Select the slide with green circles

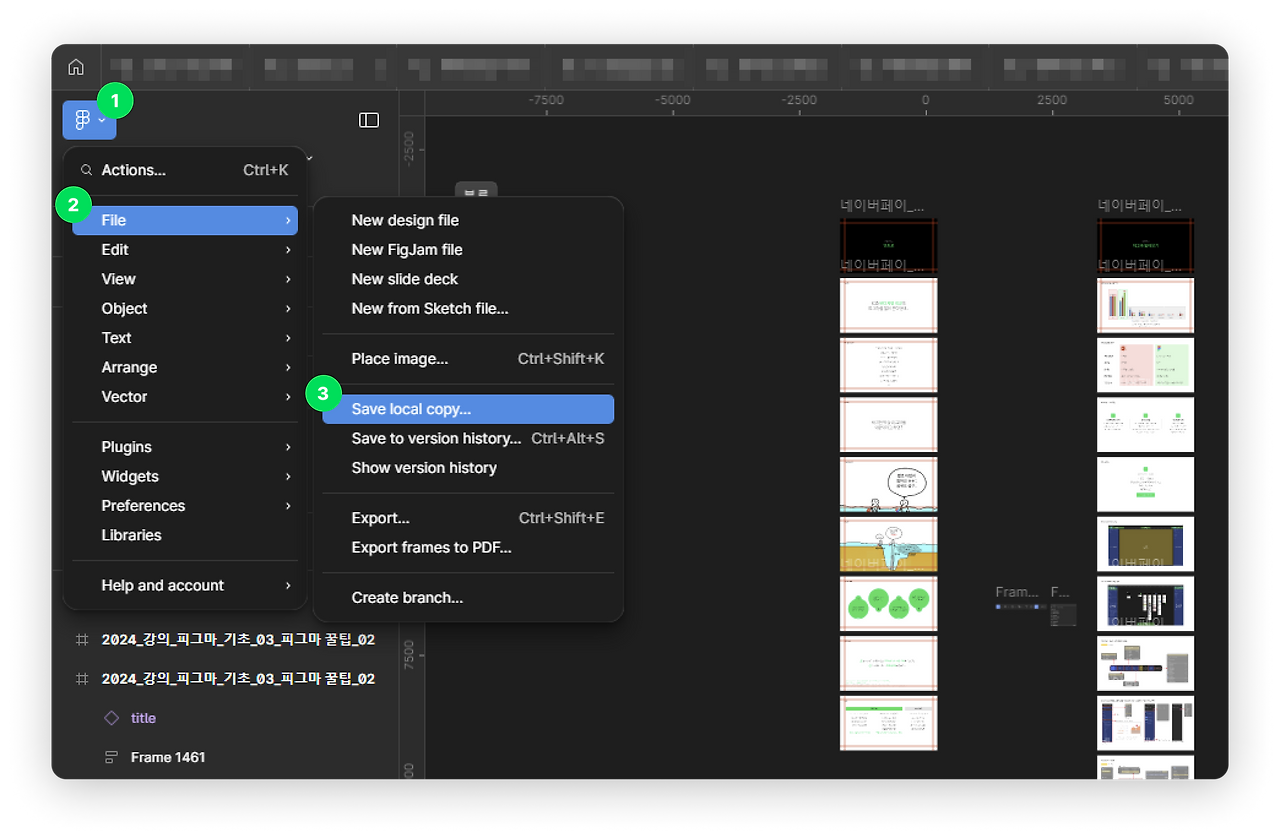pos(888,604)
